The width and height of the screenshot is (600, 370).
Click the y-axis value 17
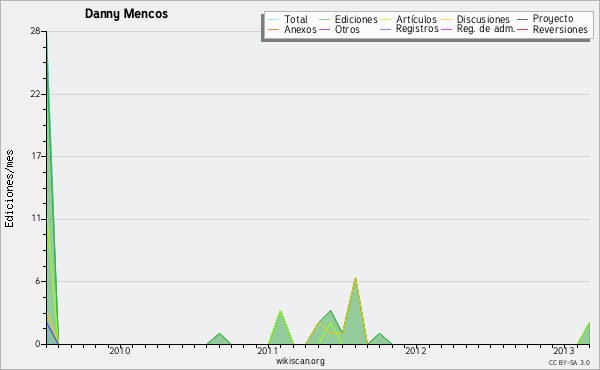tap(36, 156)
